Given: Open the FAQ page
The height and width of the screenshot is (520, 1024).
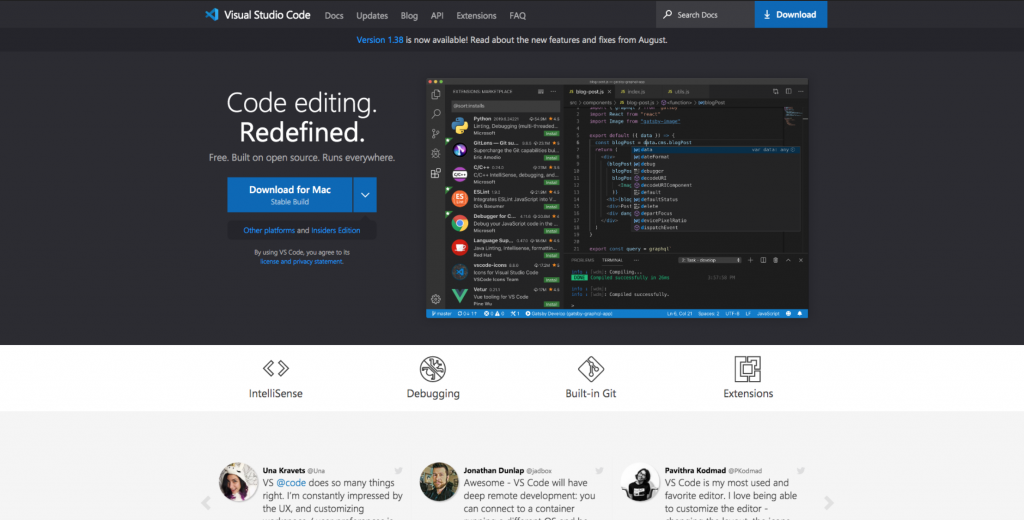Looking at the screenshot, I should coord(517,16).
